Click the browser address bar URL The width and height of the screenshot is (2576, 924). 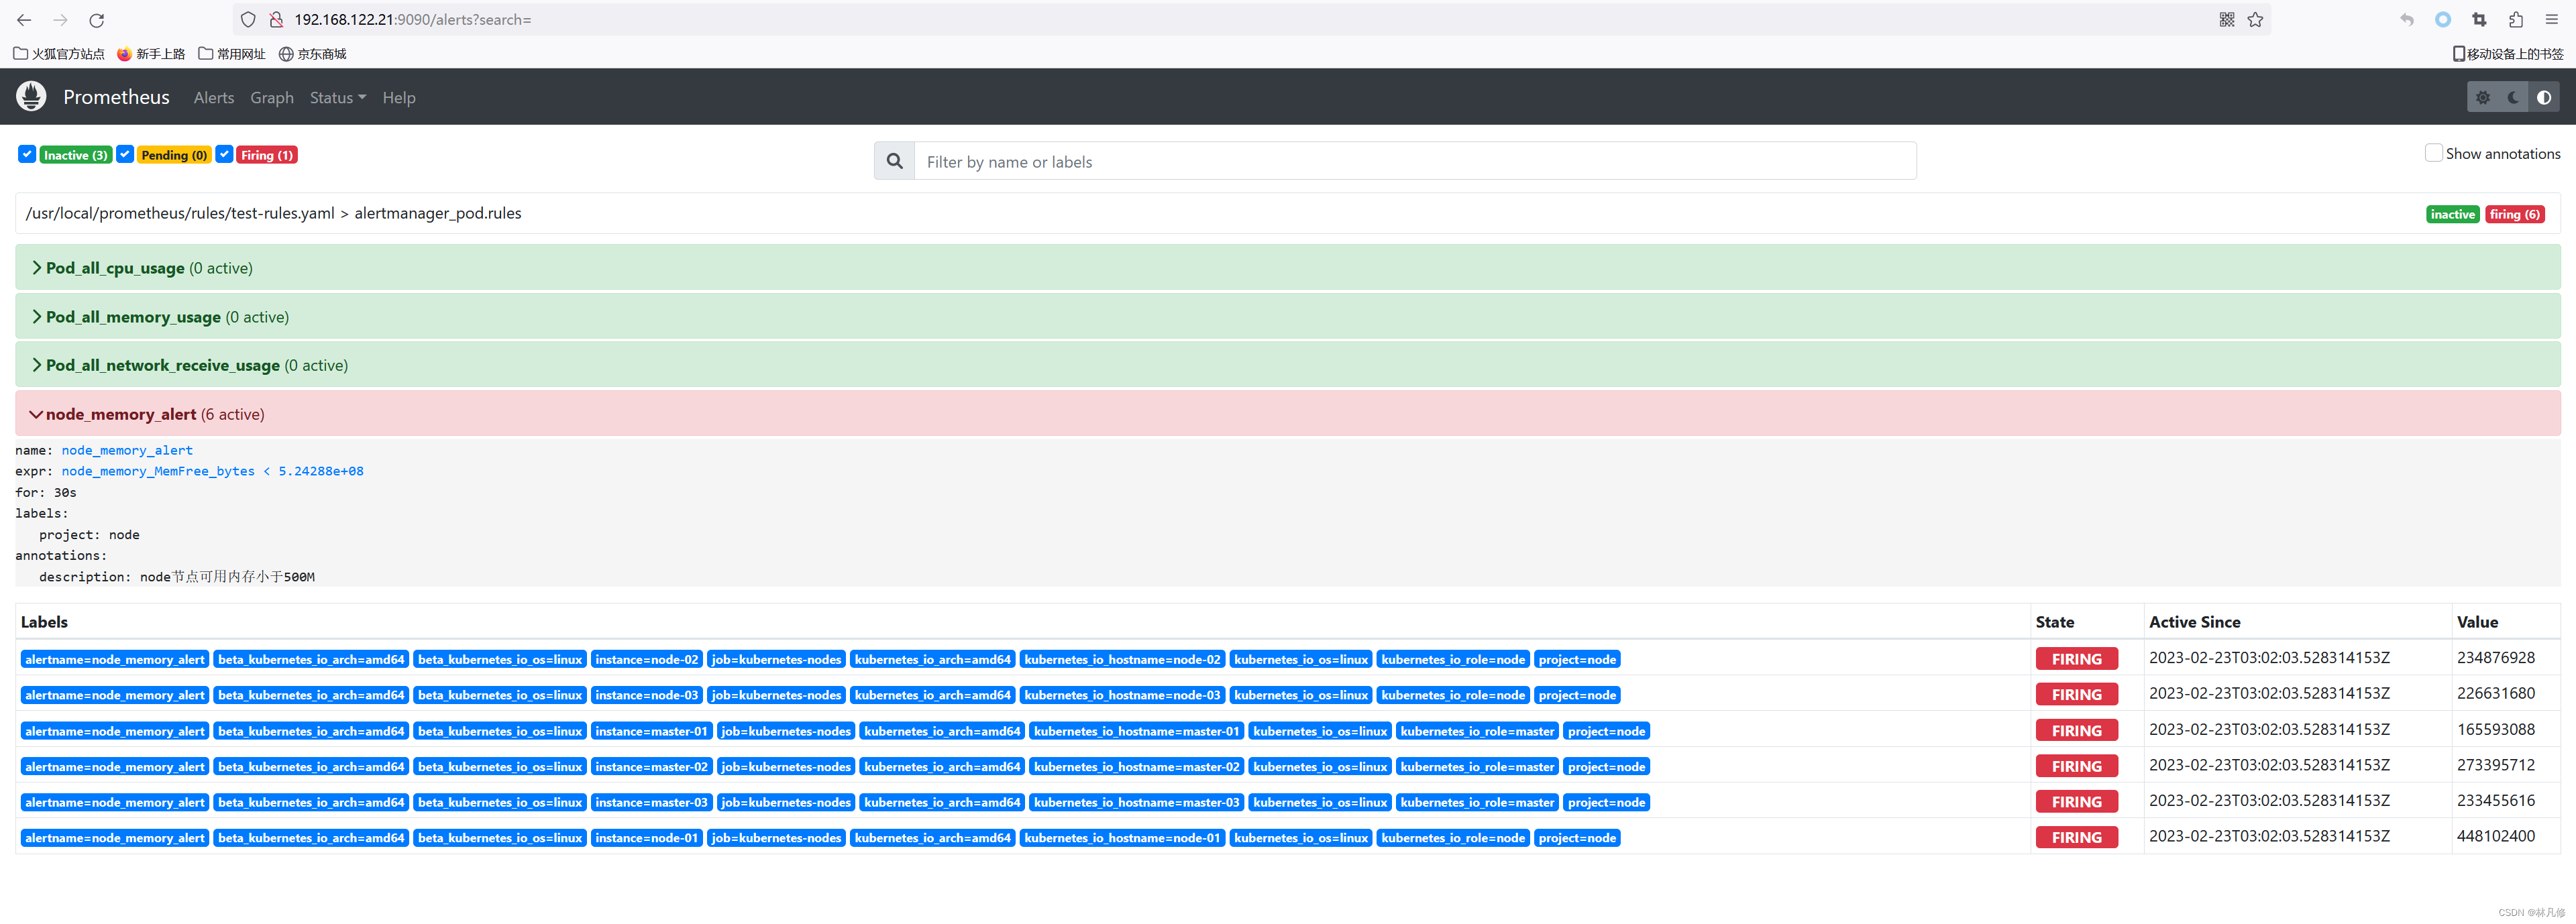point(413,20)
